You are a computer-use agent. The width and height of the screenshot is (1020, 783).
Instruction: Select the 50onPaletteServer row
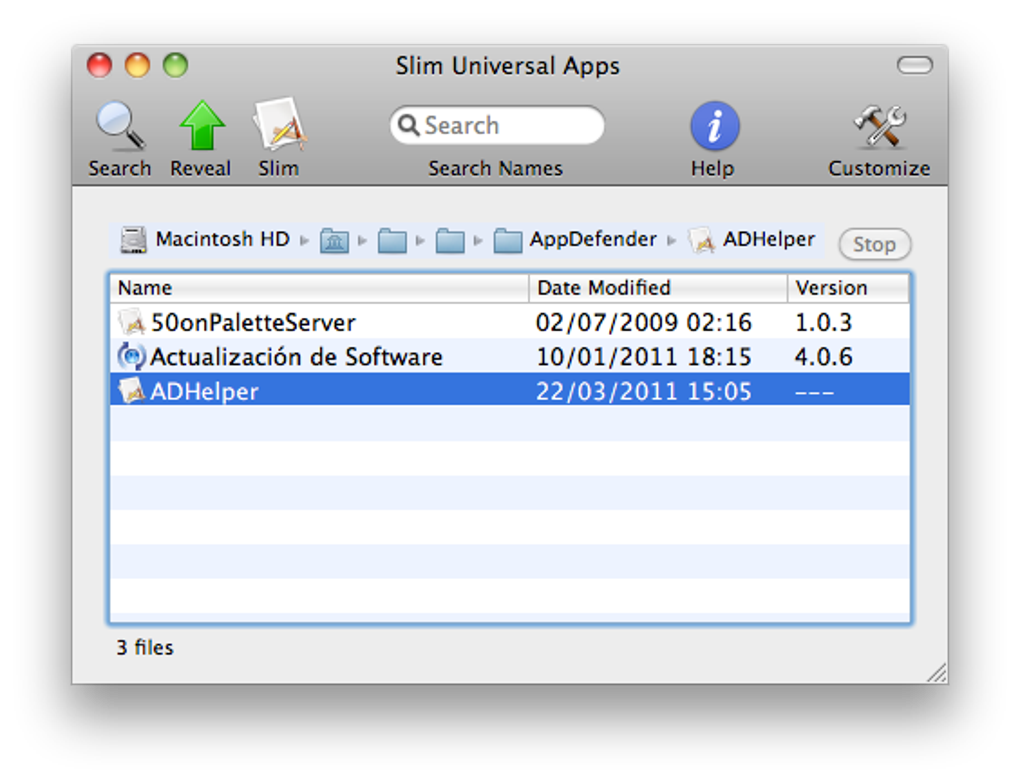point(510,322)
